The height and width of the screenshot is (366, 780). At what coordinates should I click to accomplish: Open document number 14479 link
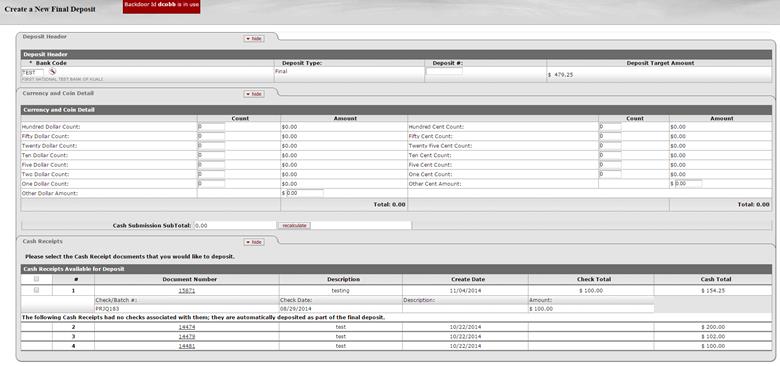tap(187, 337)
